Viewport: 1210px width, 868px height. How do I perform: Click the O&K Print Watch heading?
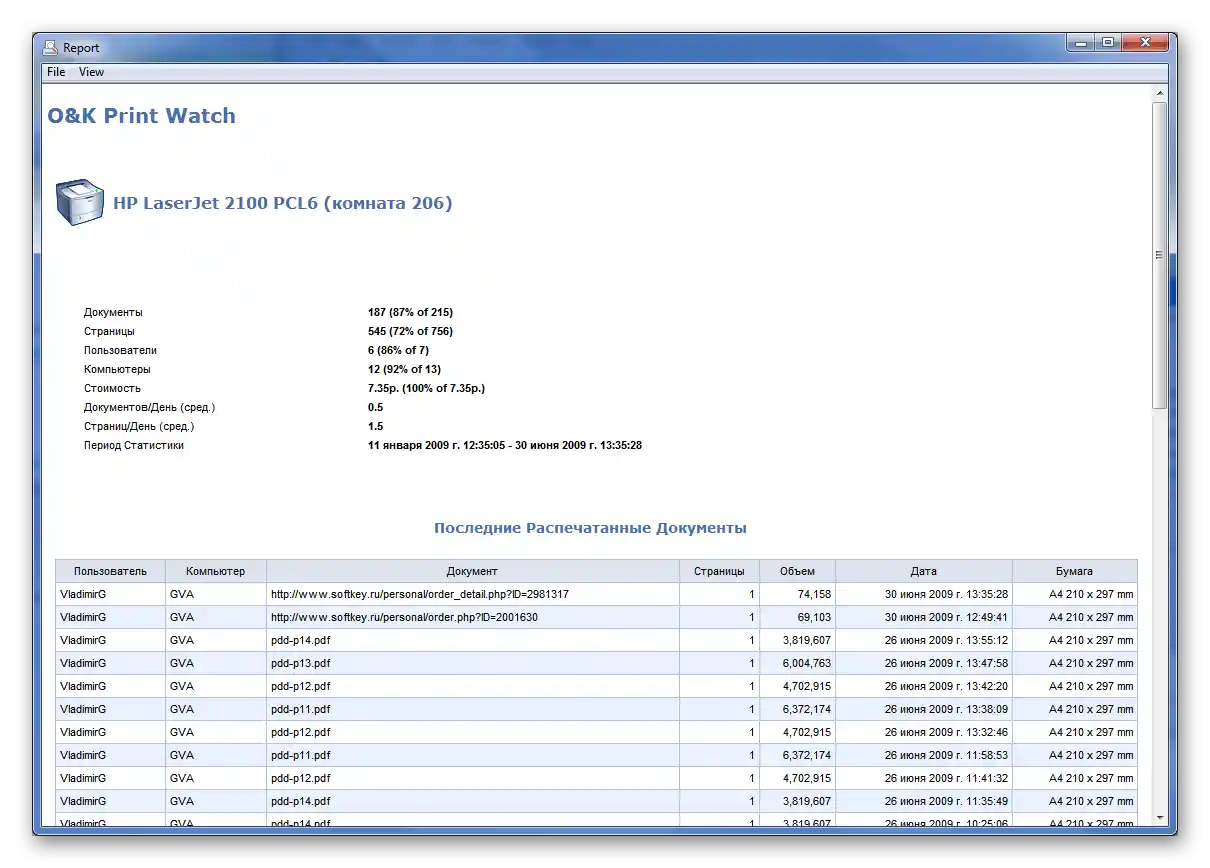click(142, 116)
